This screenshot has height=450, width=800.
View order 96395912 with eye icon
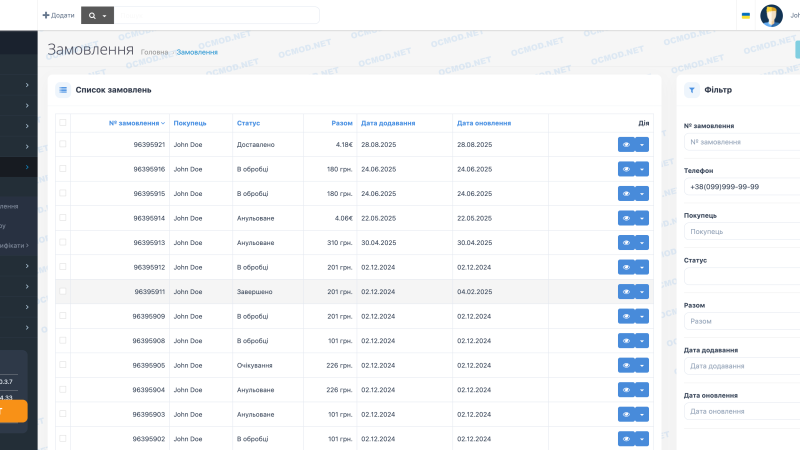pos(626,267)
